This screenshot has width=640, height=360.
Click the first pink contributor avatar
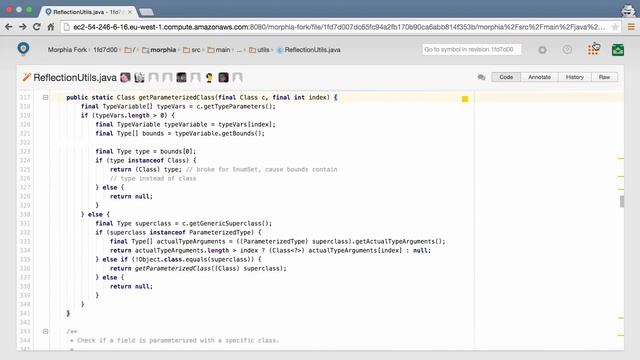[125, 77]
